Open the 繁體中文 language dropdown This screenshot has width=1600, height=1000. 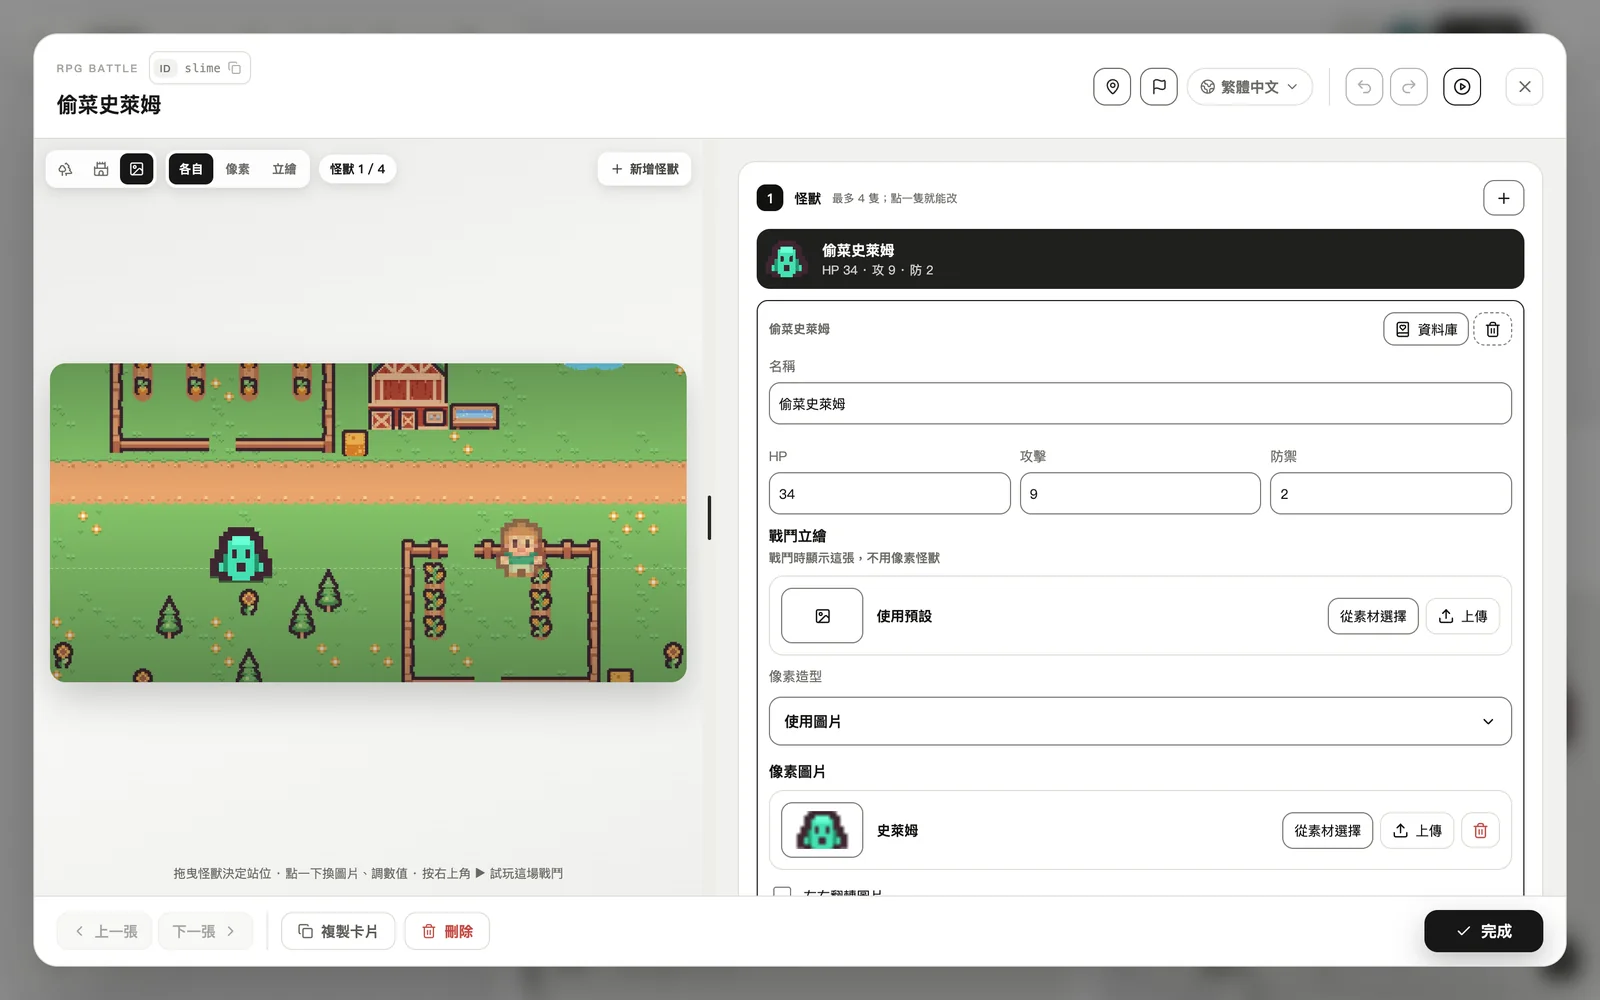point(1250,87)
